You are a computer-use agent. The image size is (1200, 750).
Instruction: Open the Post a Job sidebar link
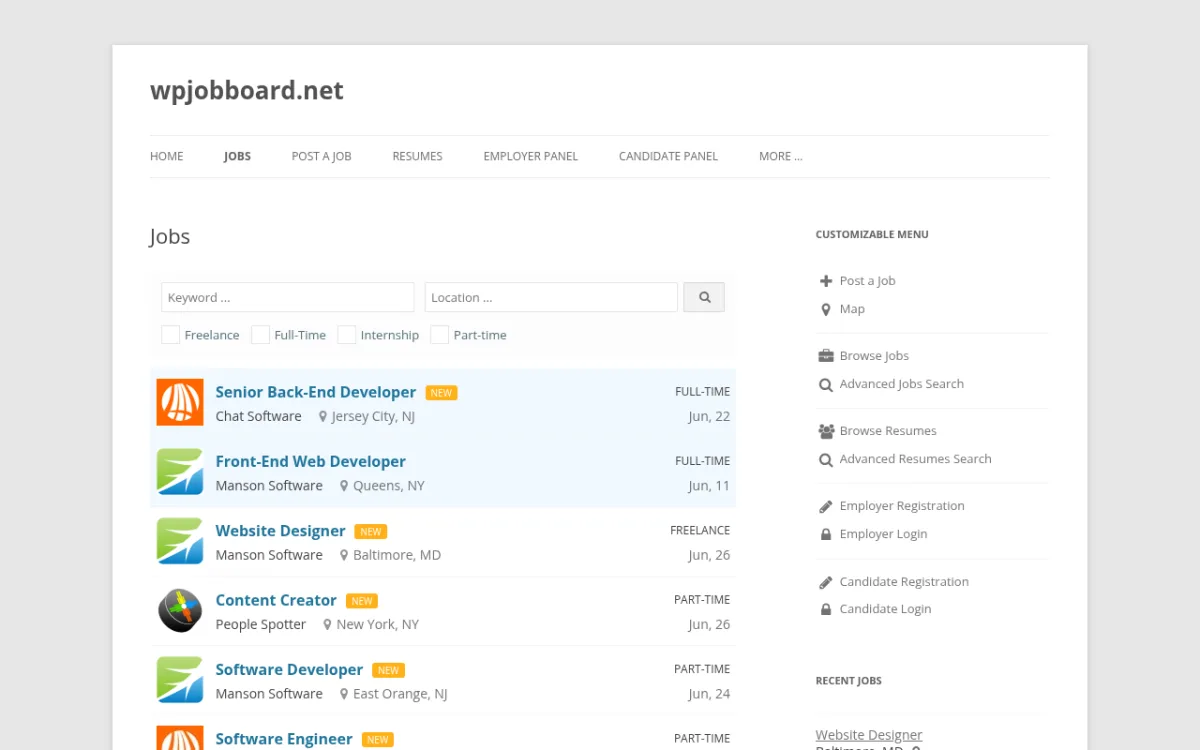pyautogui.click(x=868, y=281)
